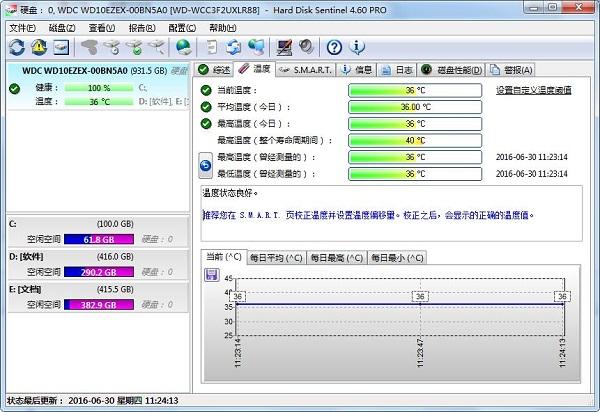This screenshot has height=412, width=600.
Task: Click the 最高温度（曾经测量的）2016-06-30 11:23:14 timestamp
Action: point(532,157)
